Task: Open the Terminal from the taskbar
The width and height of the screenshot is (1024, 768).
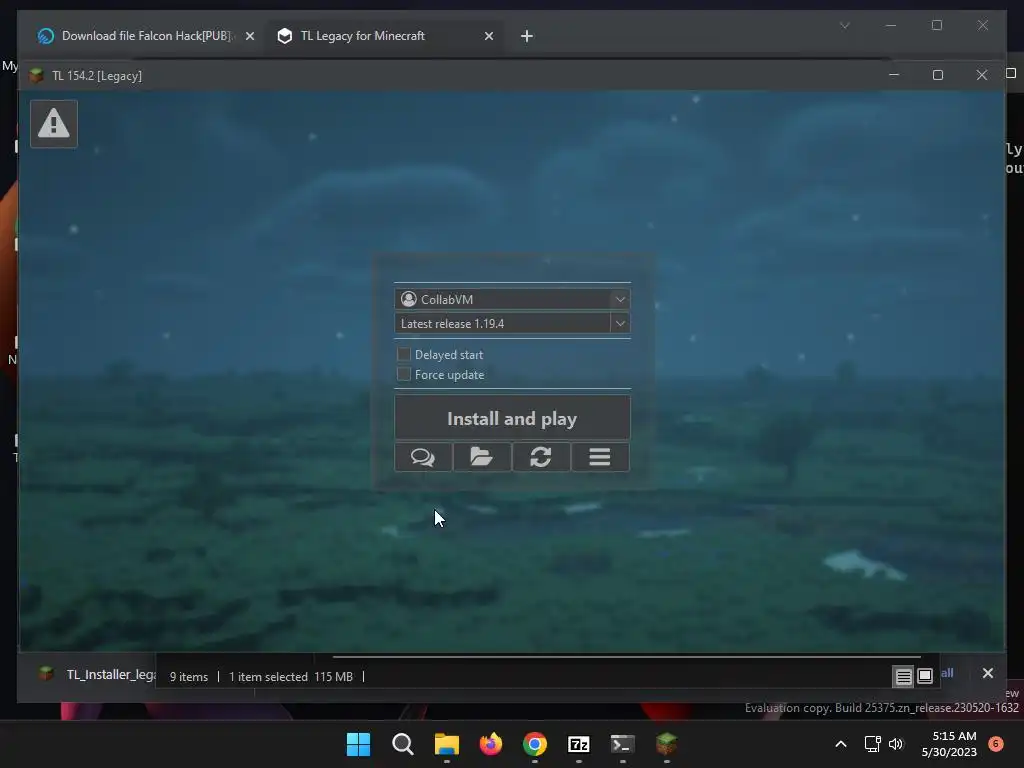Action: [x=622, y=744]
